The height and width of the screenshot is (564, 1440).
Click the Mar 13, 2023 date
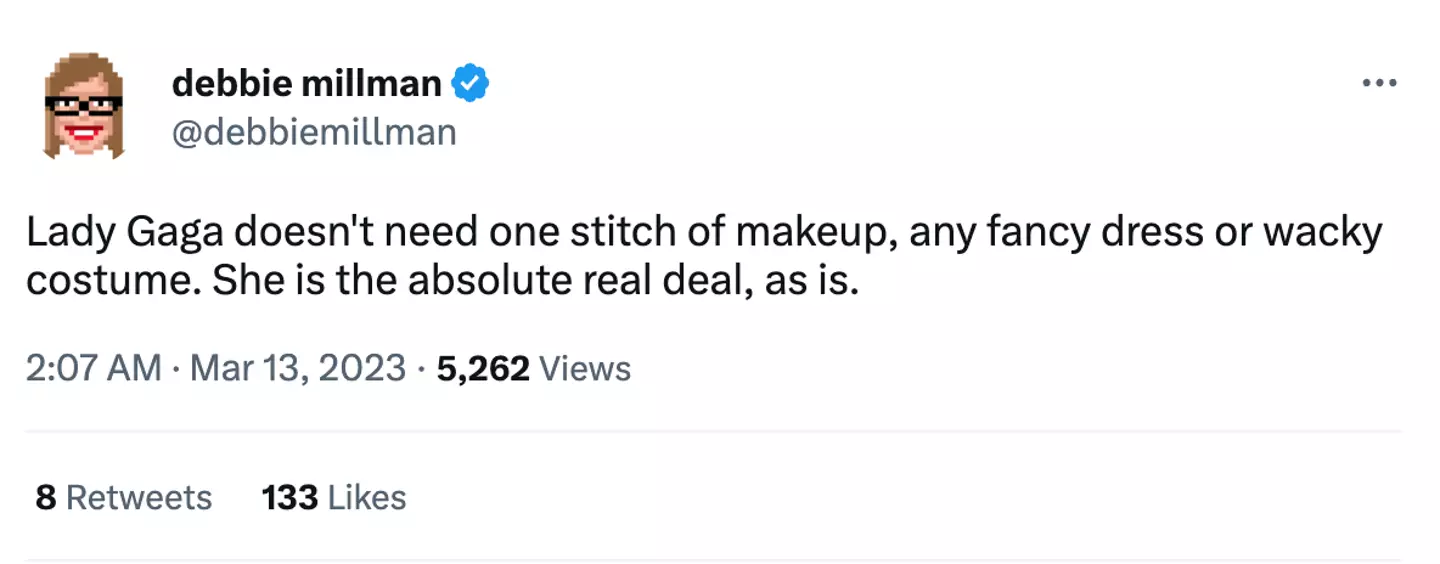(x=298, y=368)
